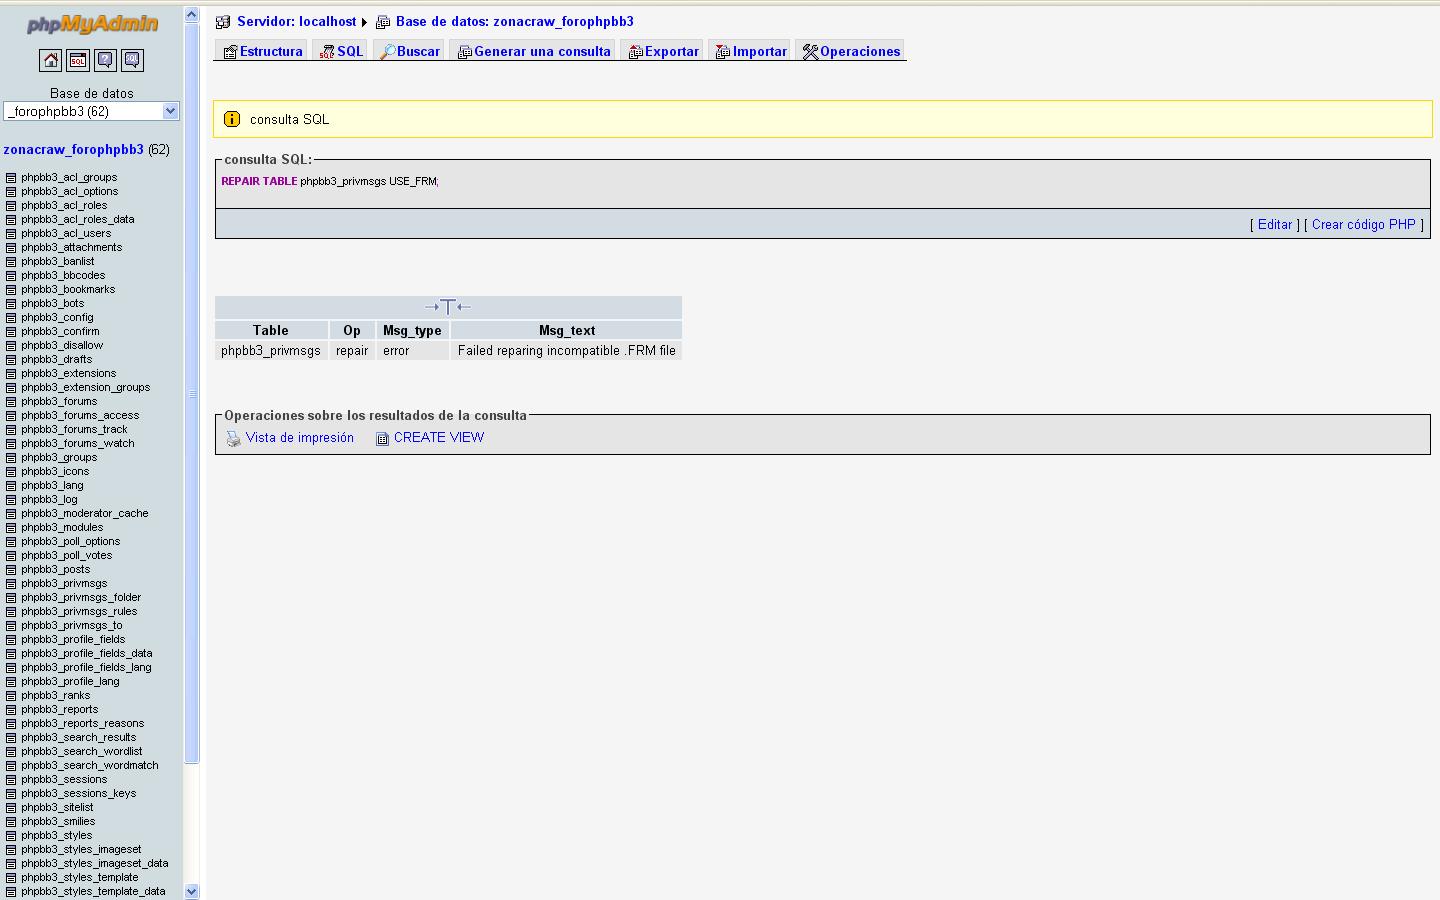Viewport: 1440px width, 900px height.
Task: Toggle the full texts arrows icon
Action: 447,307
